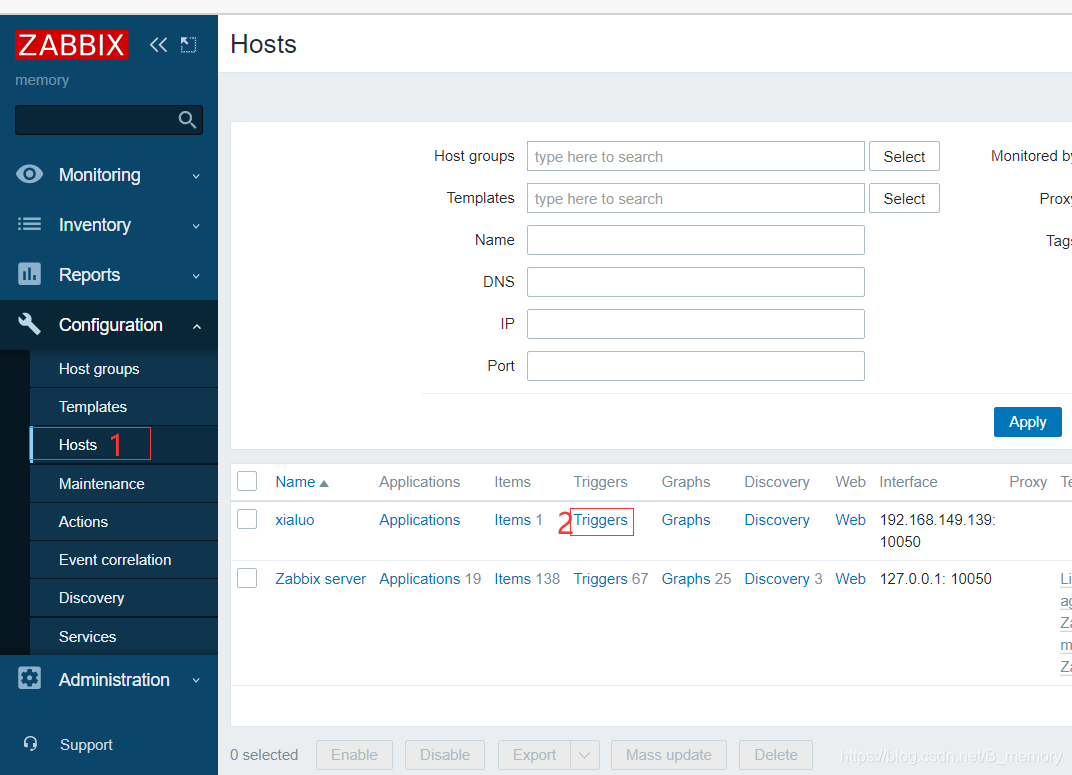Open Services in sidebar

coord(88,637)
